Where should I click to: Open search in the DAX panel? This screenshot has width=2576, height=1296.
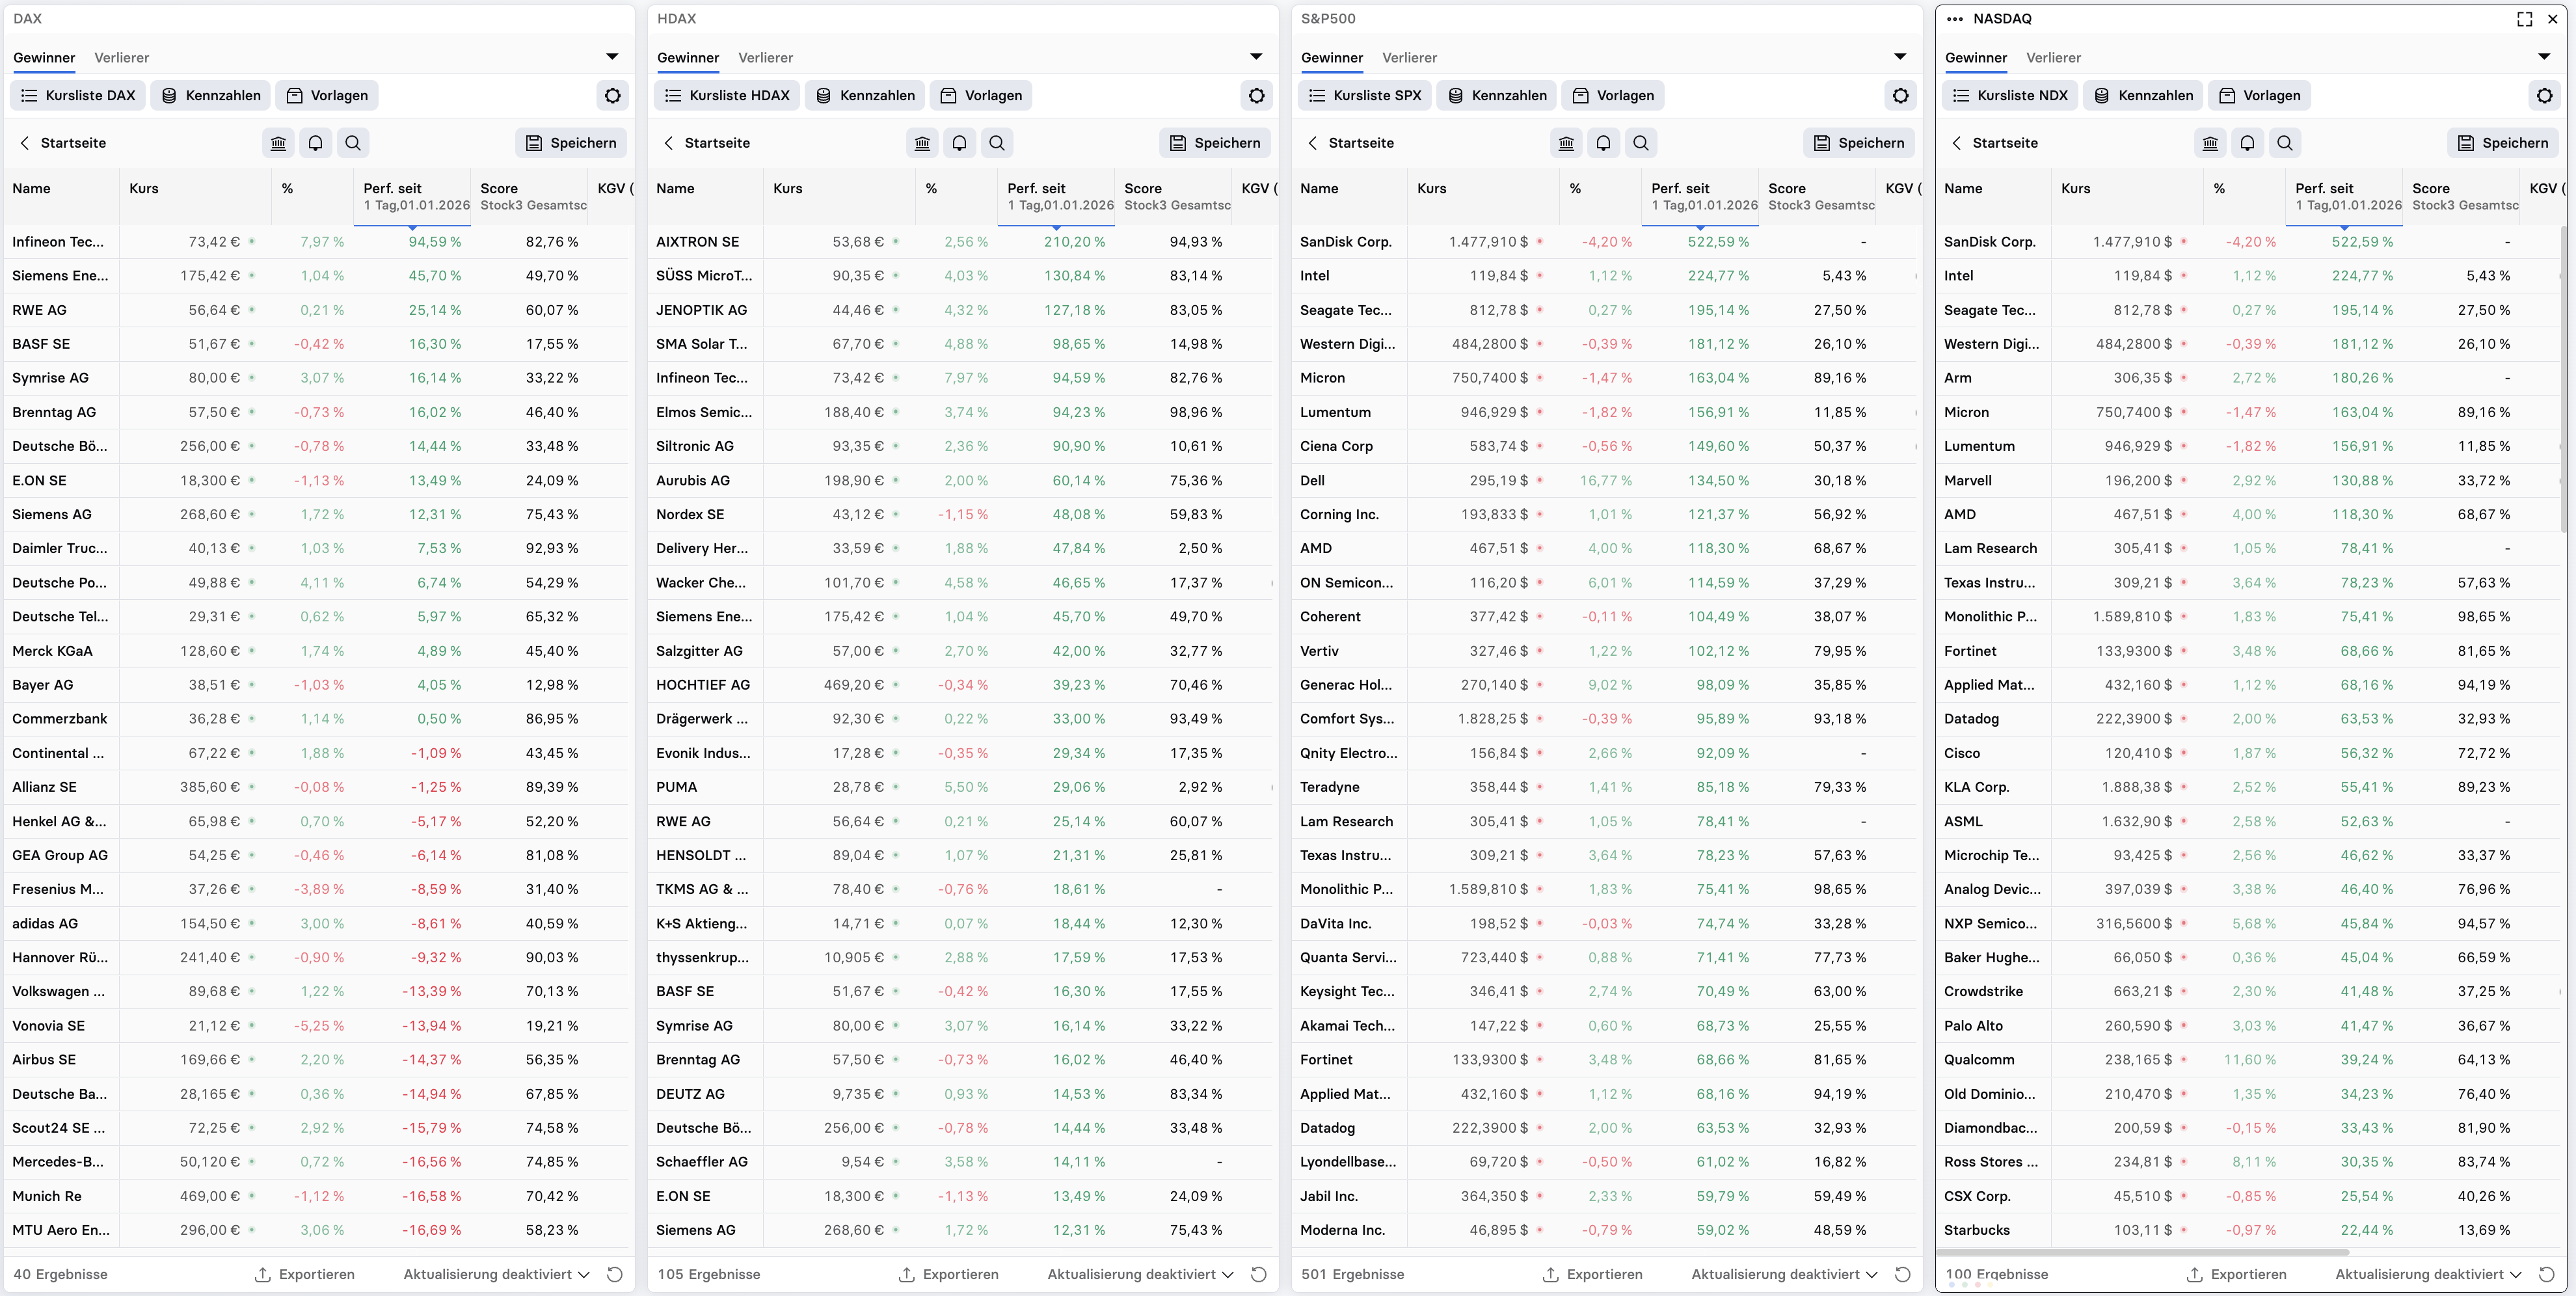[353, 143]
